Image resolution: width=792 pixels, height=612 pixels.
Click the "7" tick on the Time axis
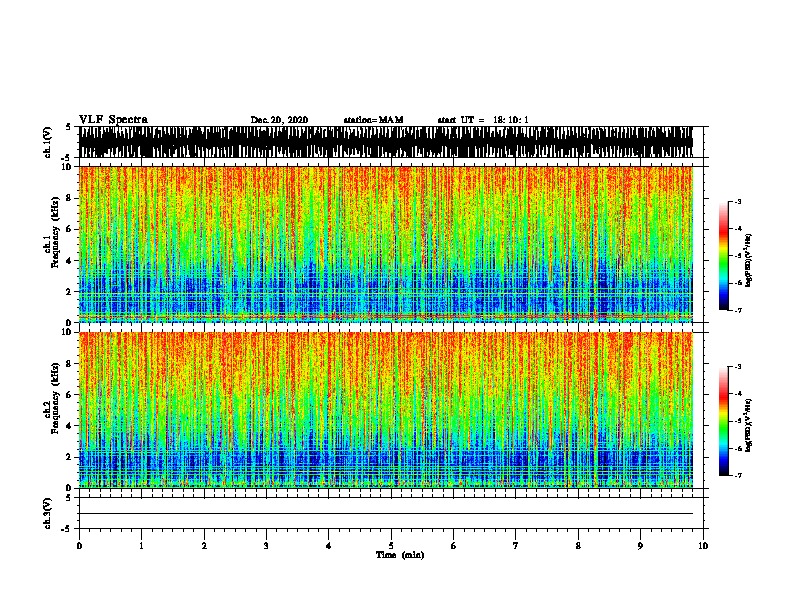(x=516, y=546)
